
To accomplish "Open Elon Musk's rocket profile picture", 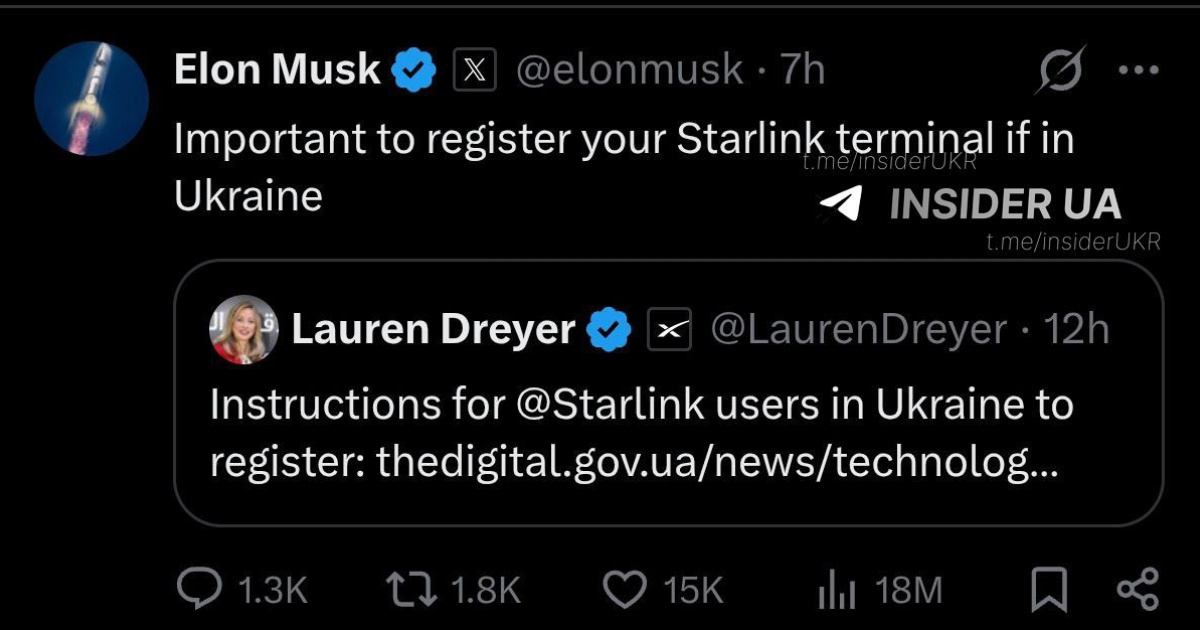I will tap(91, 98).
